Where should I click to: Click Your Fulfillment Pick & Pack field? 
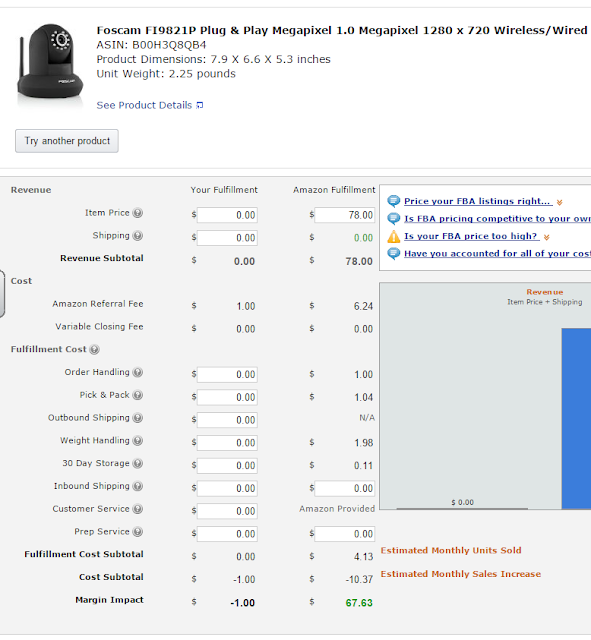227,398
